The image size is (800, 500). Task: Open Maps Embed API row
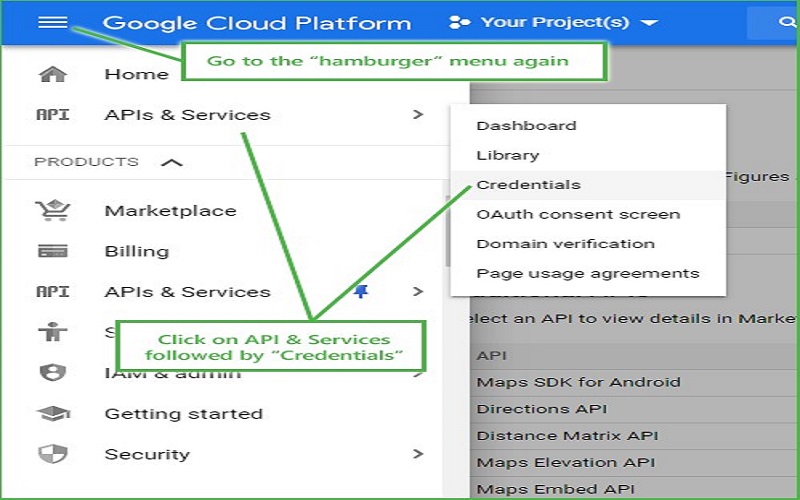click(x=555, y=489)
